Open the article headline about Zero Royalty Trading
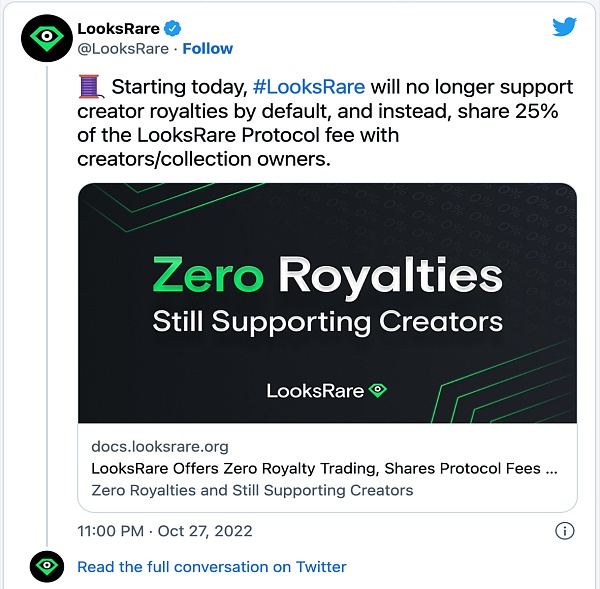Viewport: 600px width, 589px height. click(x=324, y=468)
